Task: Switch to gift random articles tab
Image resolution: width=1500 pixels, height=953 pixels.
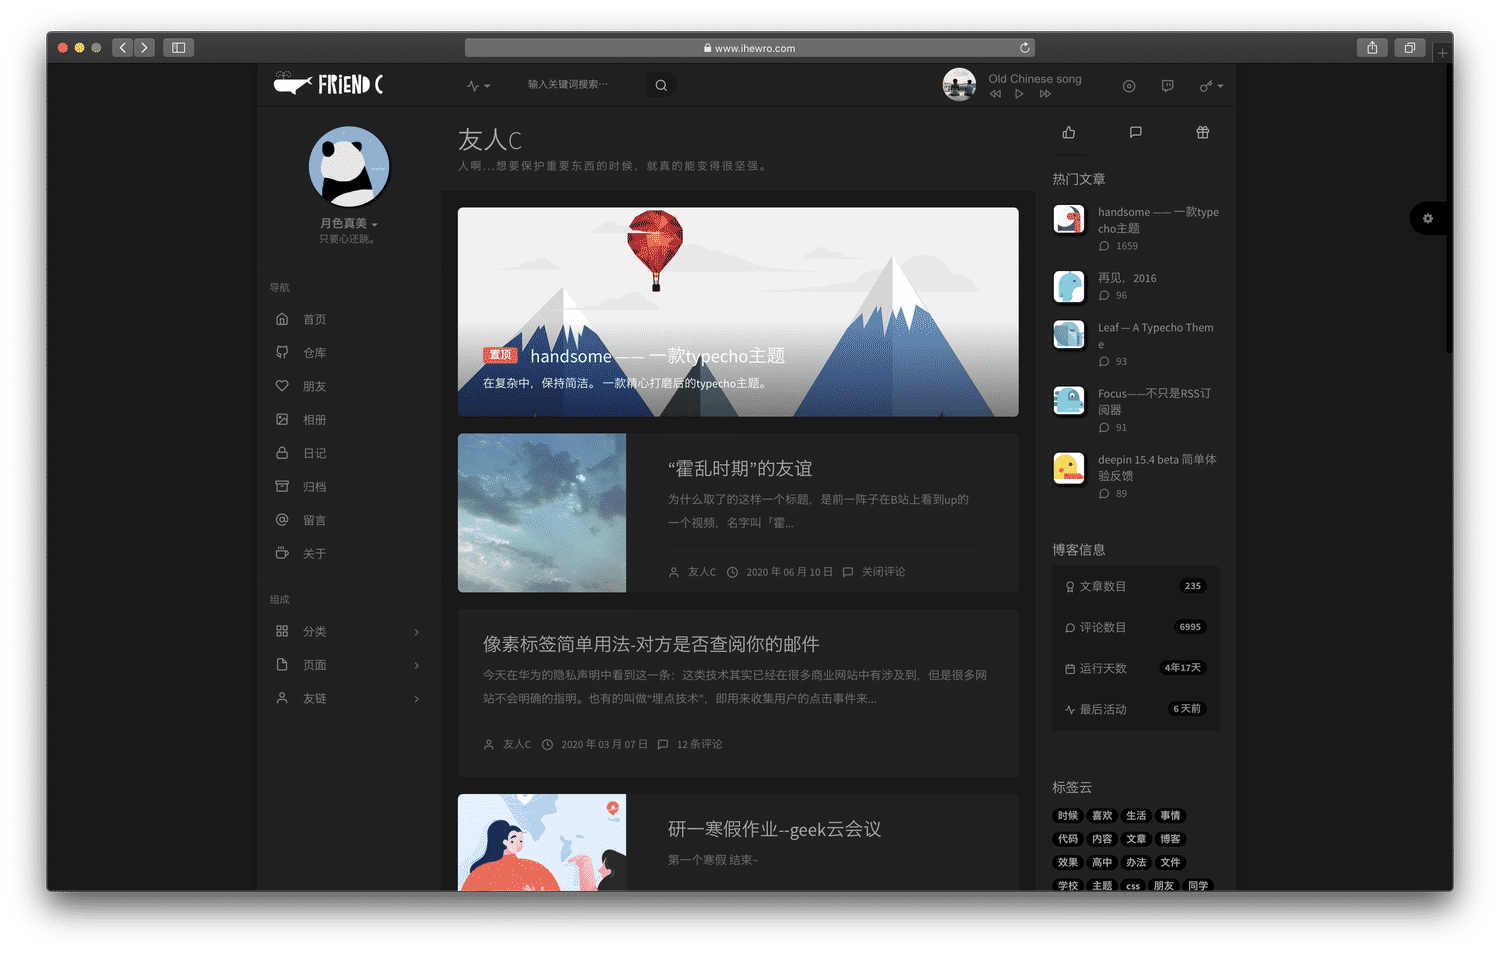Action: 1203,132
